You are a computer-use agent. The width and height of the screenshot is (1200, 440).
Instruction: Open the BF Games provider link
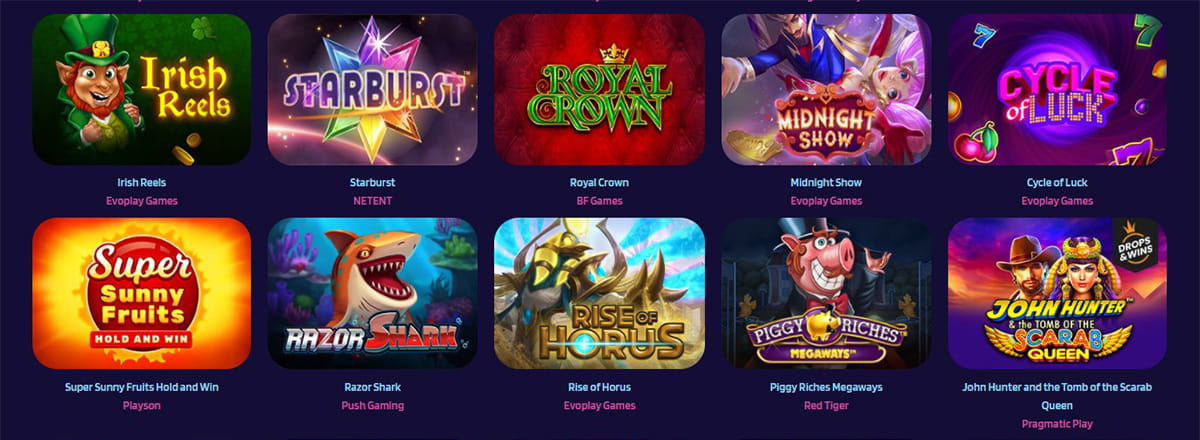point(599,201)
